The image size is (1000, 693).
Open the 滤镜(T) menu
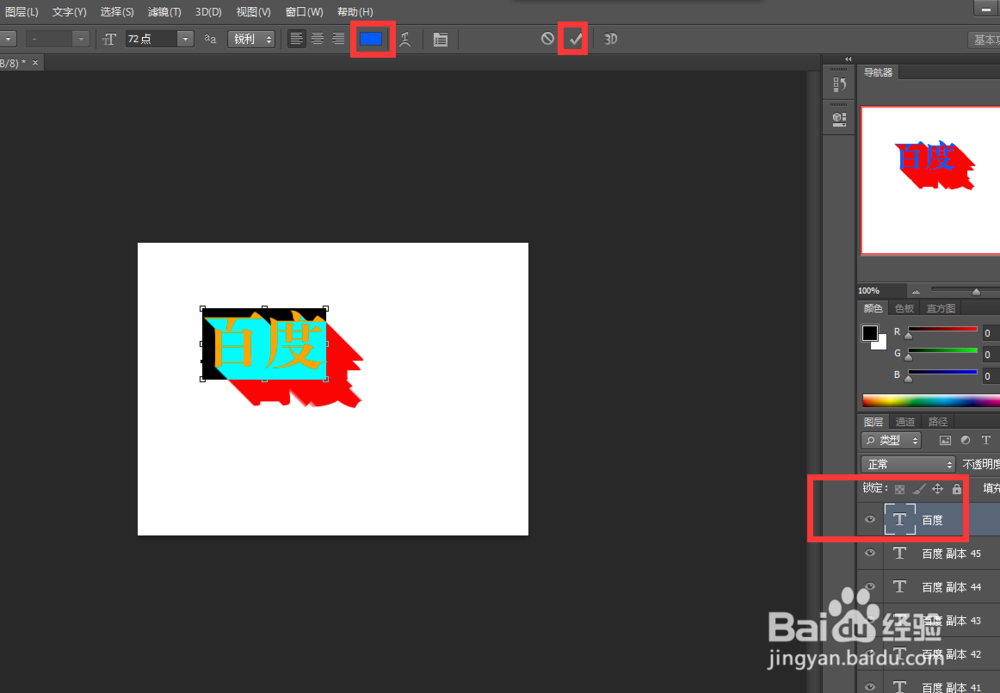pyautogui.click(x=164, y=11)
